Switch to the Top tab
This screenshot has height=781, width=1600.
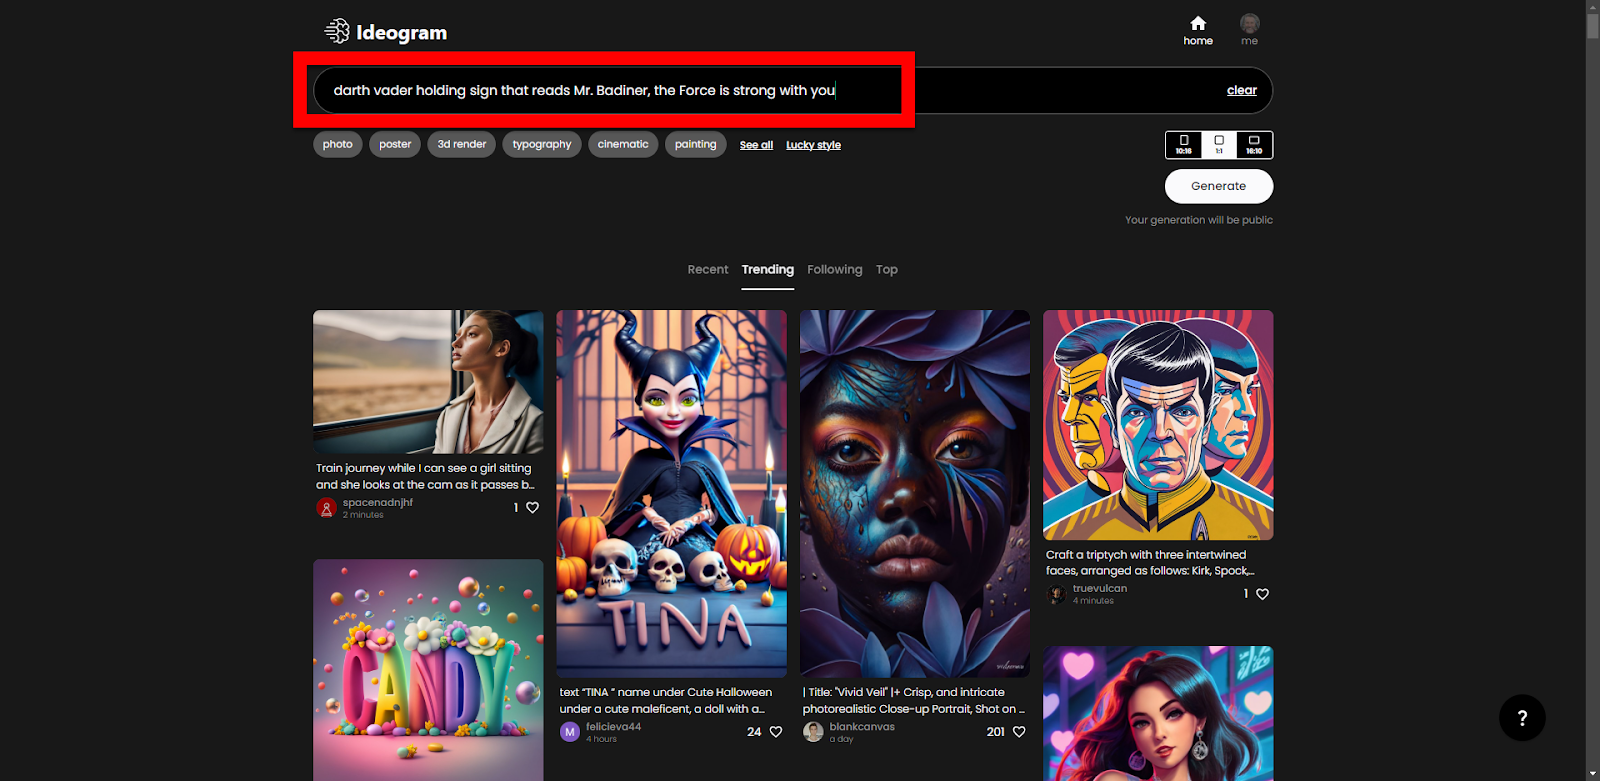(x=887, y=269)
